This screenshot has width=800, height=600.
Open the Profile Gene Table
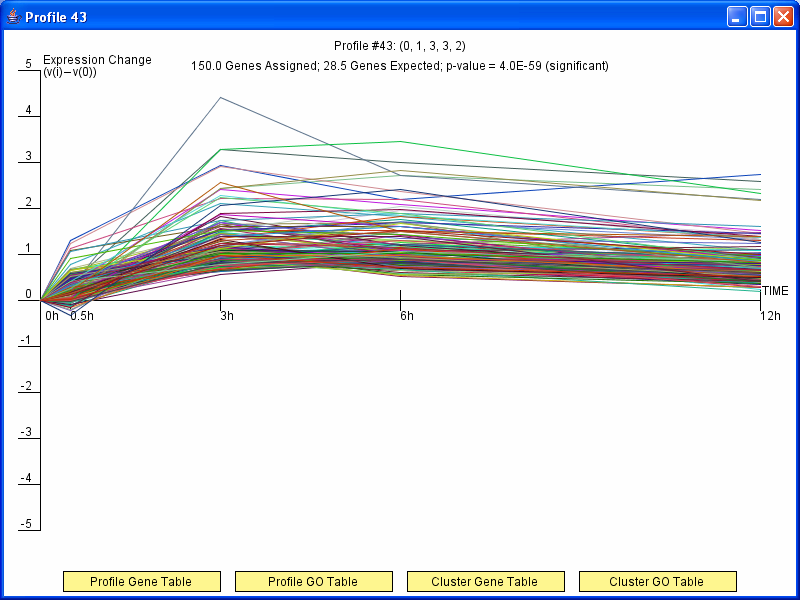(x=142, y=582)
